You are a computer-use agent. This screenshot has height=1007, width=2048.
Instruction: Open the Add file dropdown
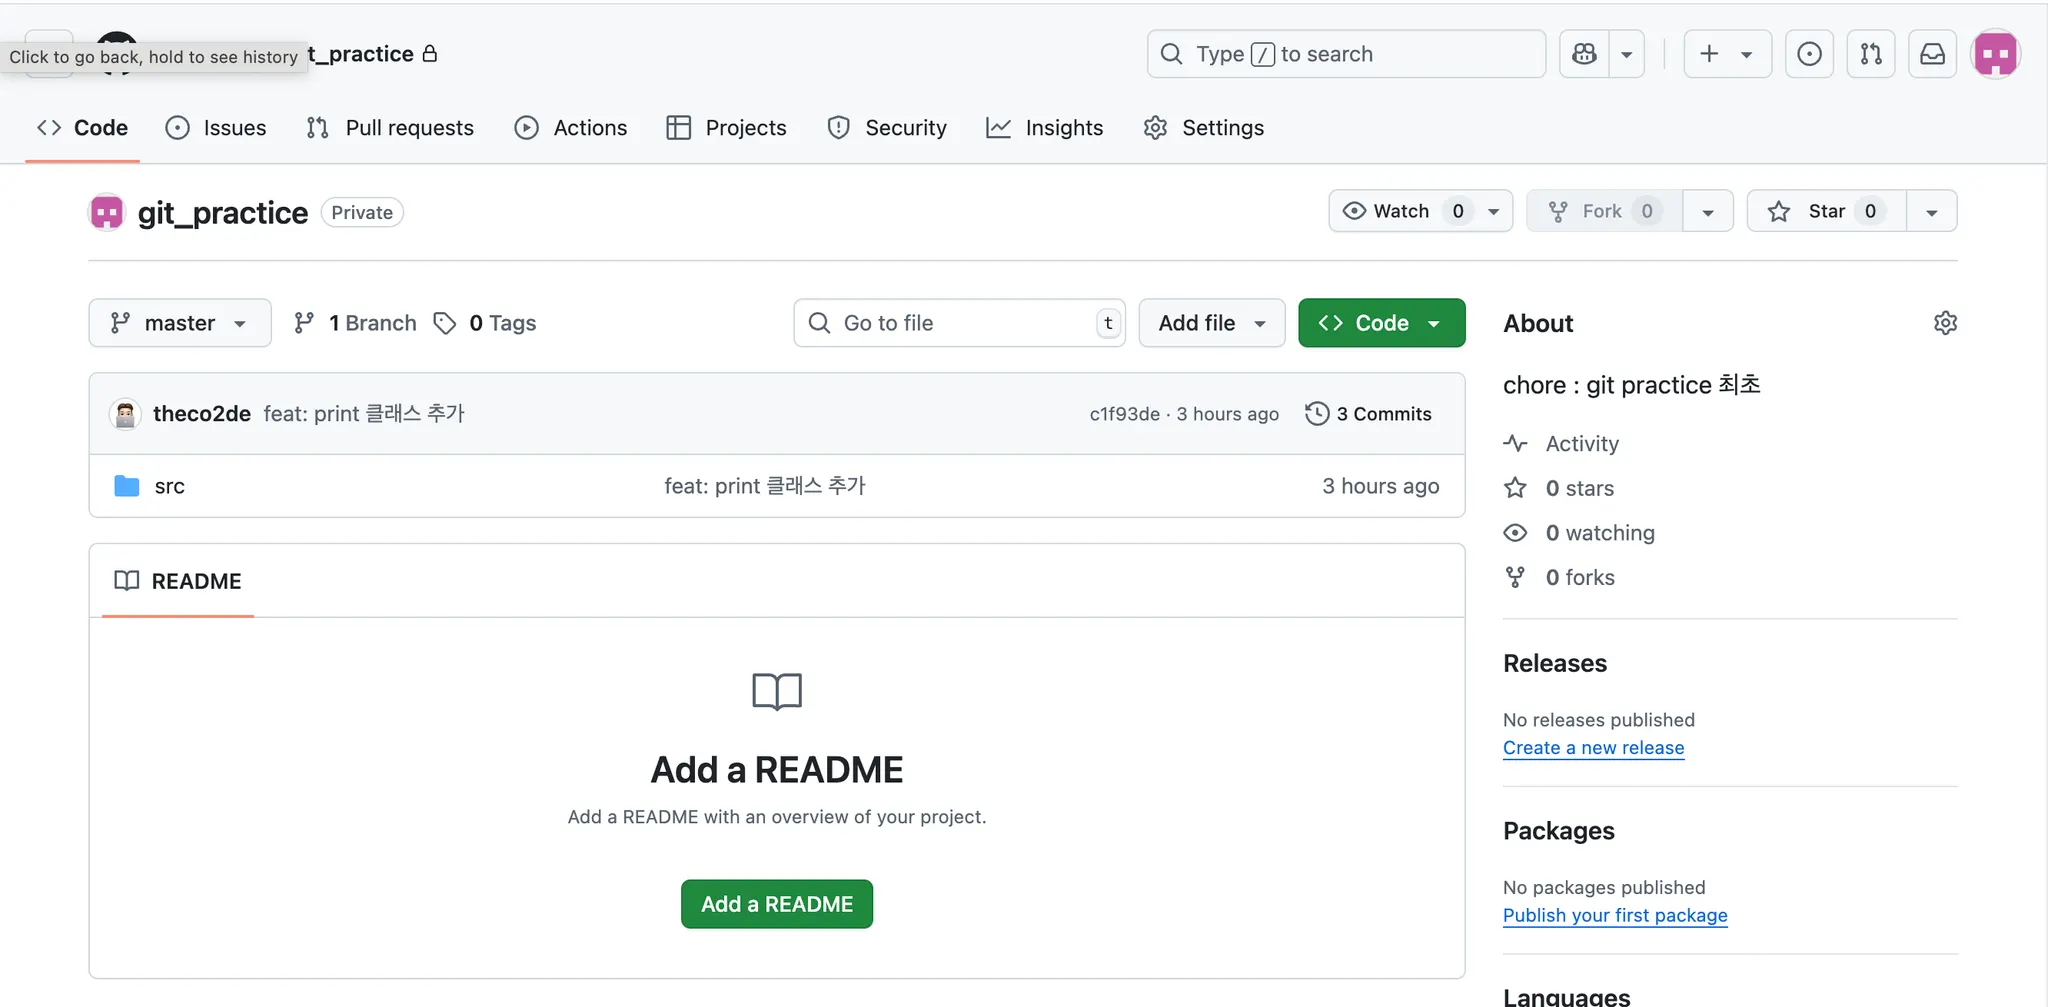1211,323
